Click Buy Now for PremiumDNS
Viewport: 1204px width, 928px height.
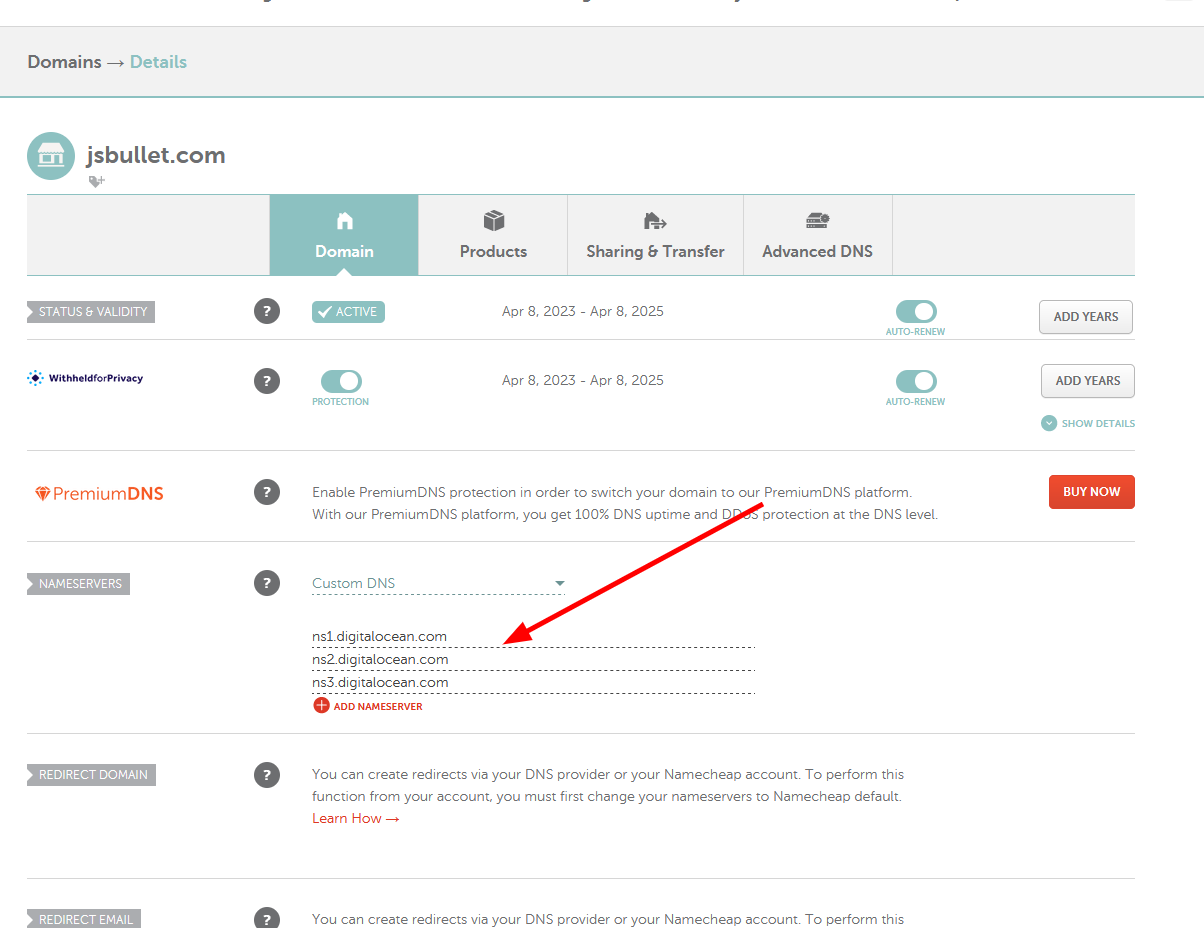click(x=1091, y=491)
